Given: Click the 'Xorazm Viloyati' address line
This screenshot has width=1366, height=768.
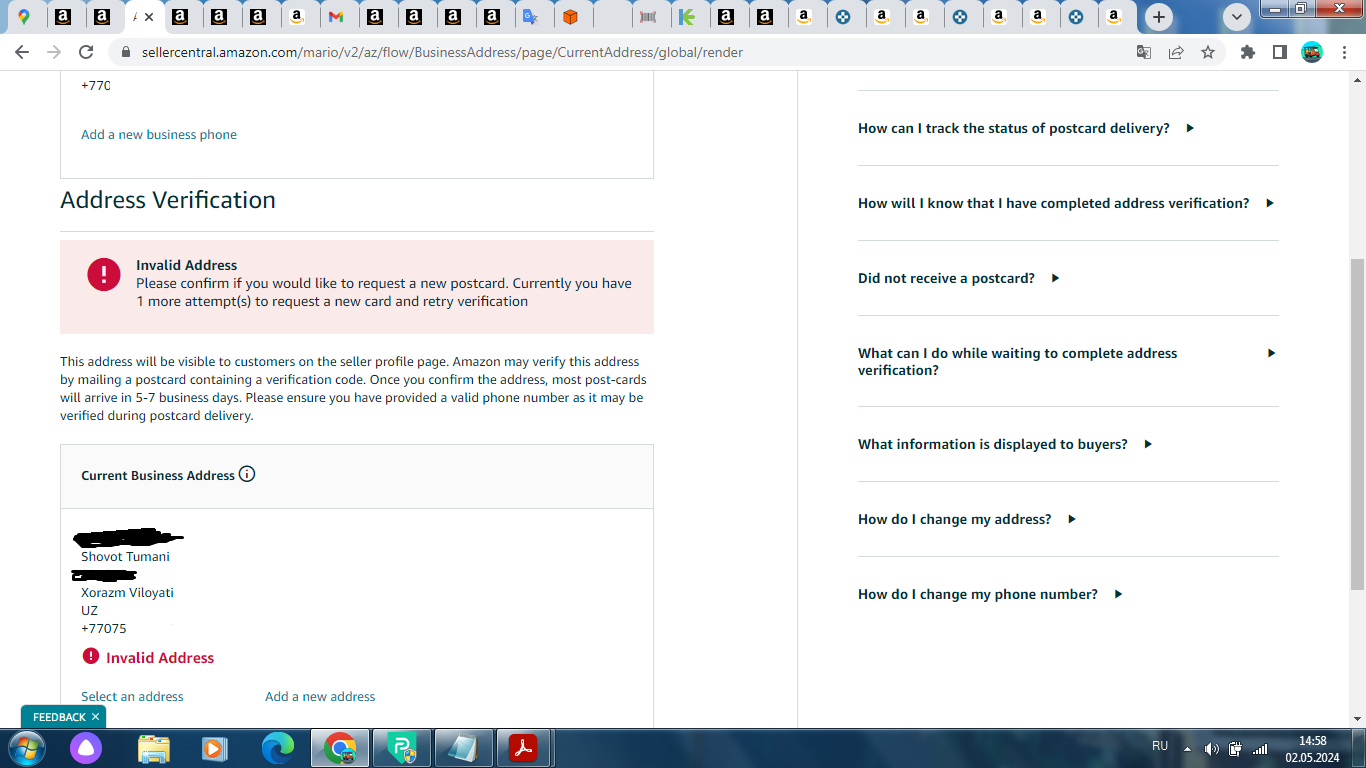Looking at the screenshot, I should (127, 592).
